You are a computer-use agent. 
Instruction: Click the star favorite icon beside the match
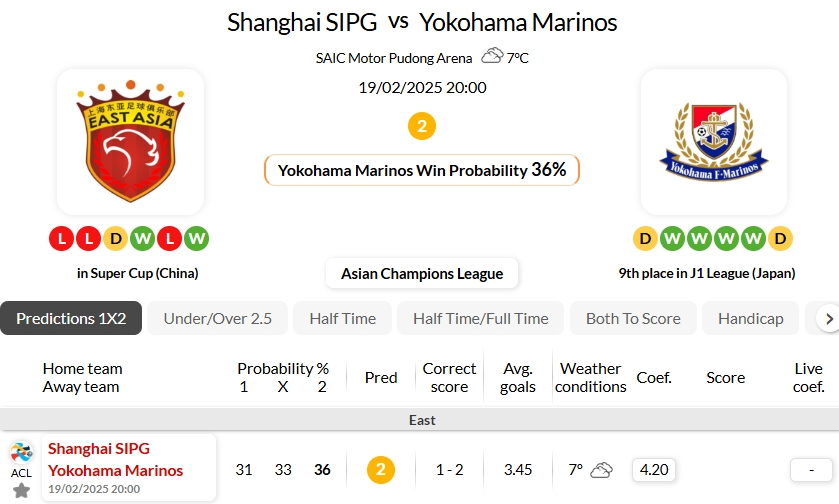pos(21,490)
